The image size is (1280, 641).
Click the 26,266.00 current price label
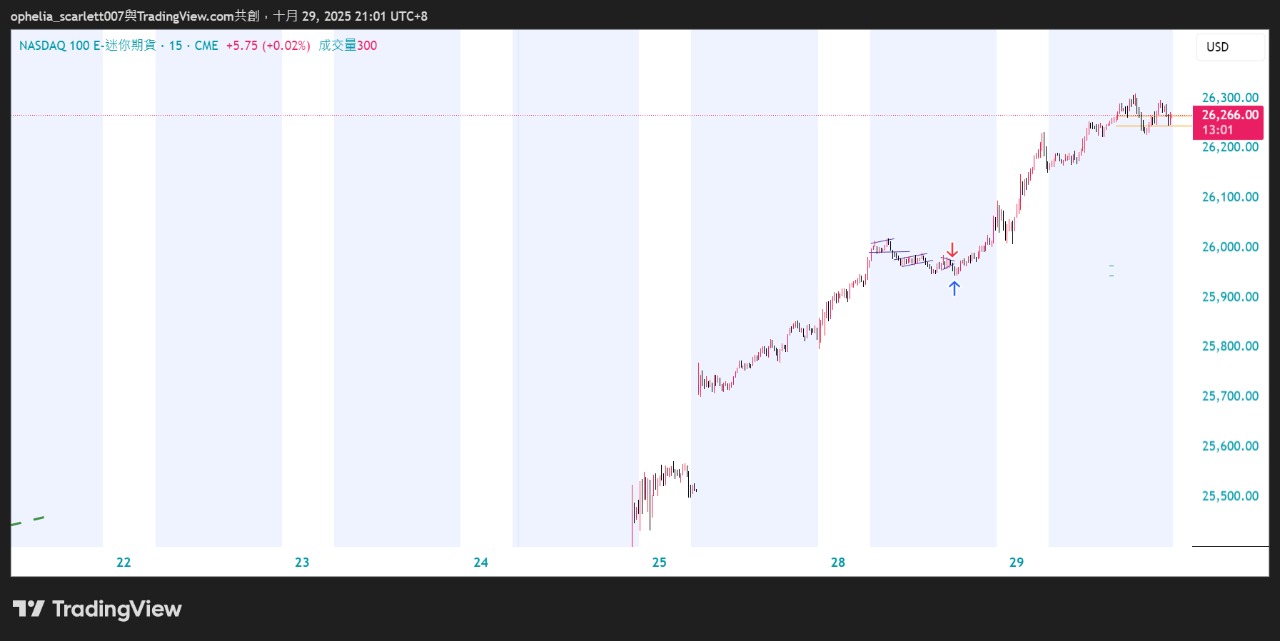click(x=1230, y=115)
